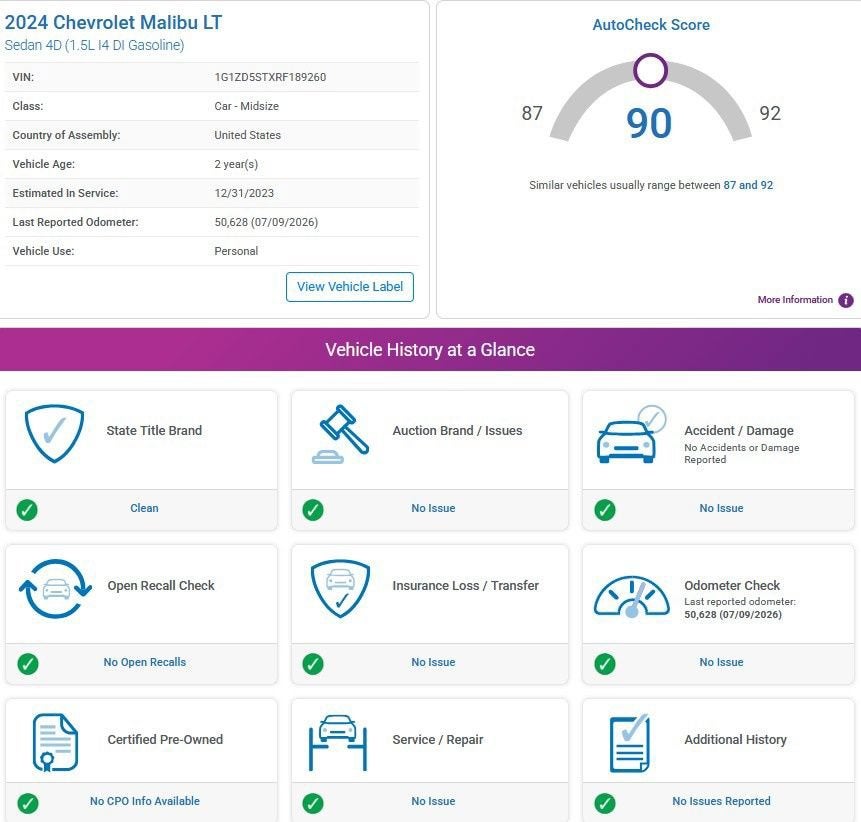Click the VIN value 1G1ZD5STXRF189260
The height and width of the screenshot is (822, 861).
point(270,77)
